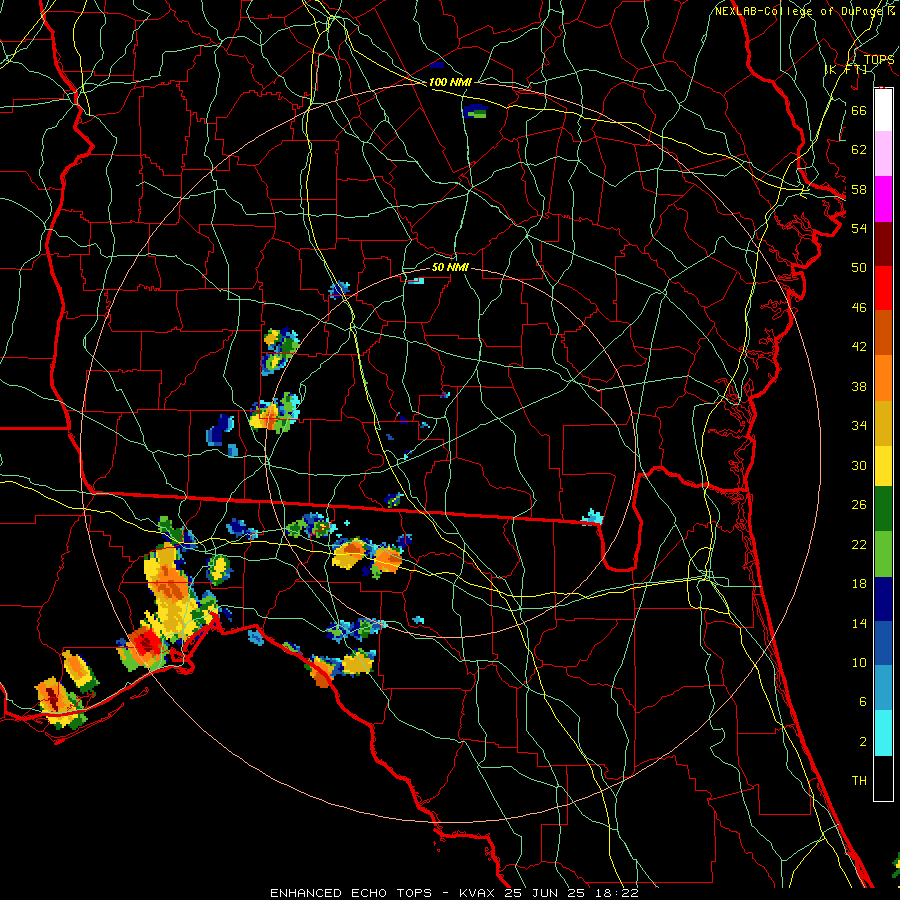This screenshot has width=900, height=900.
Task: Click the (K FT) units label
Action: coord(845,69)
